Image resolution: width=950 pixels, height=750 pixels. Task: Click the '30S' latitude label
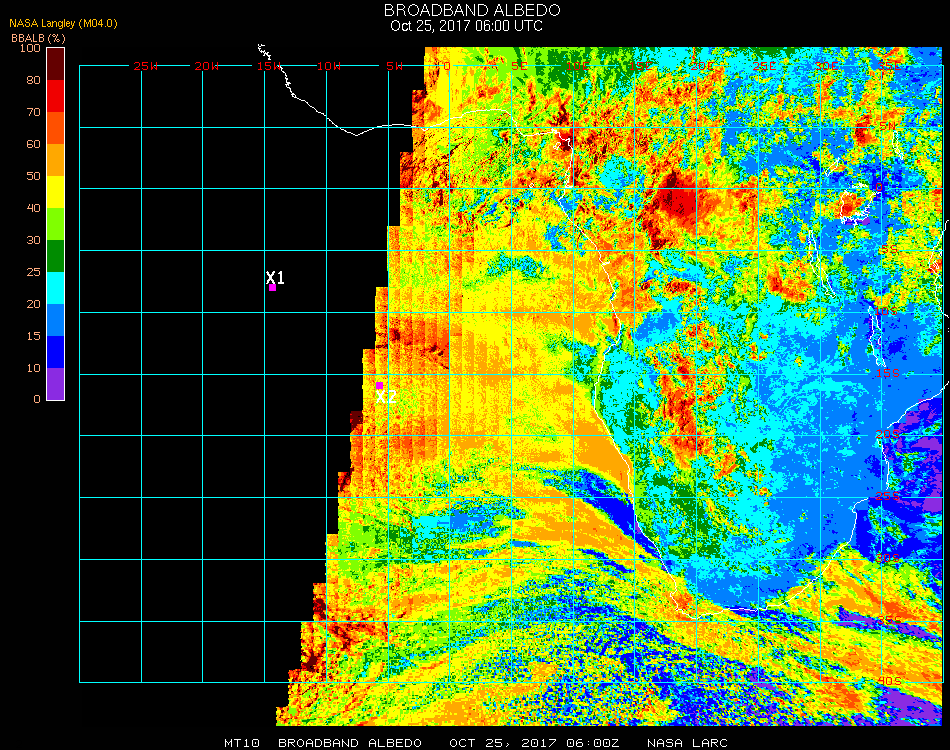[x=889, y=559]
